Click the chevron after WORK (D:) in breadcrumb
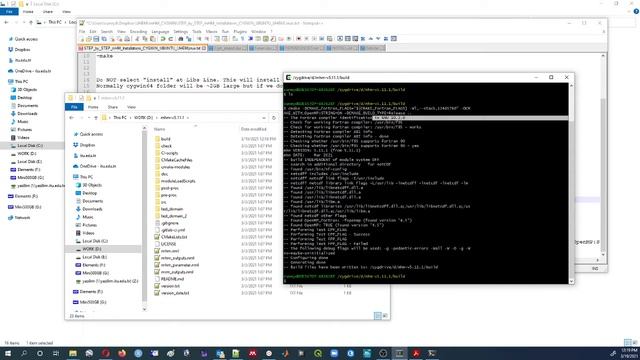This screenshot has height=360, width=640. point(156,118)
